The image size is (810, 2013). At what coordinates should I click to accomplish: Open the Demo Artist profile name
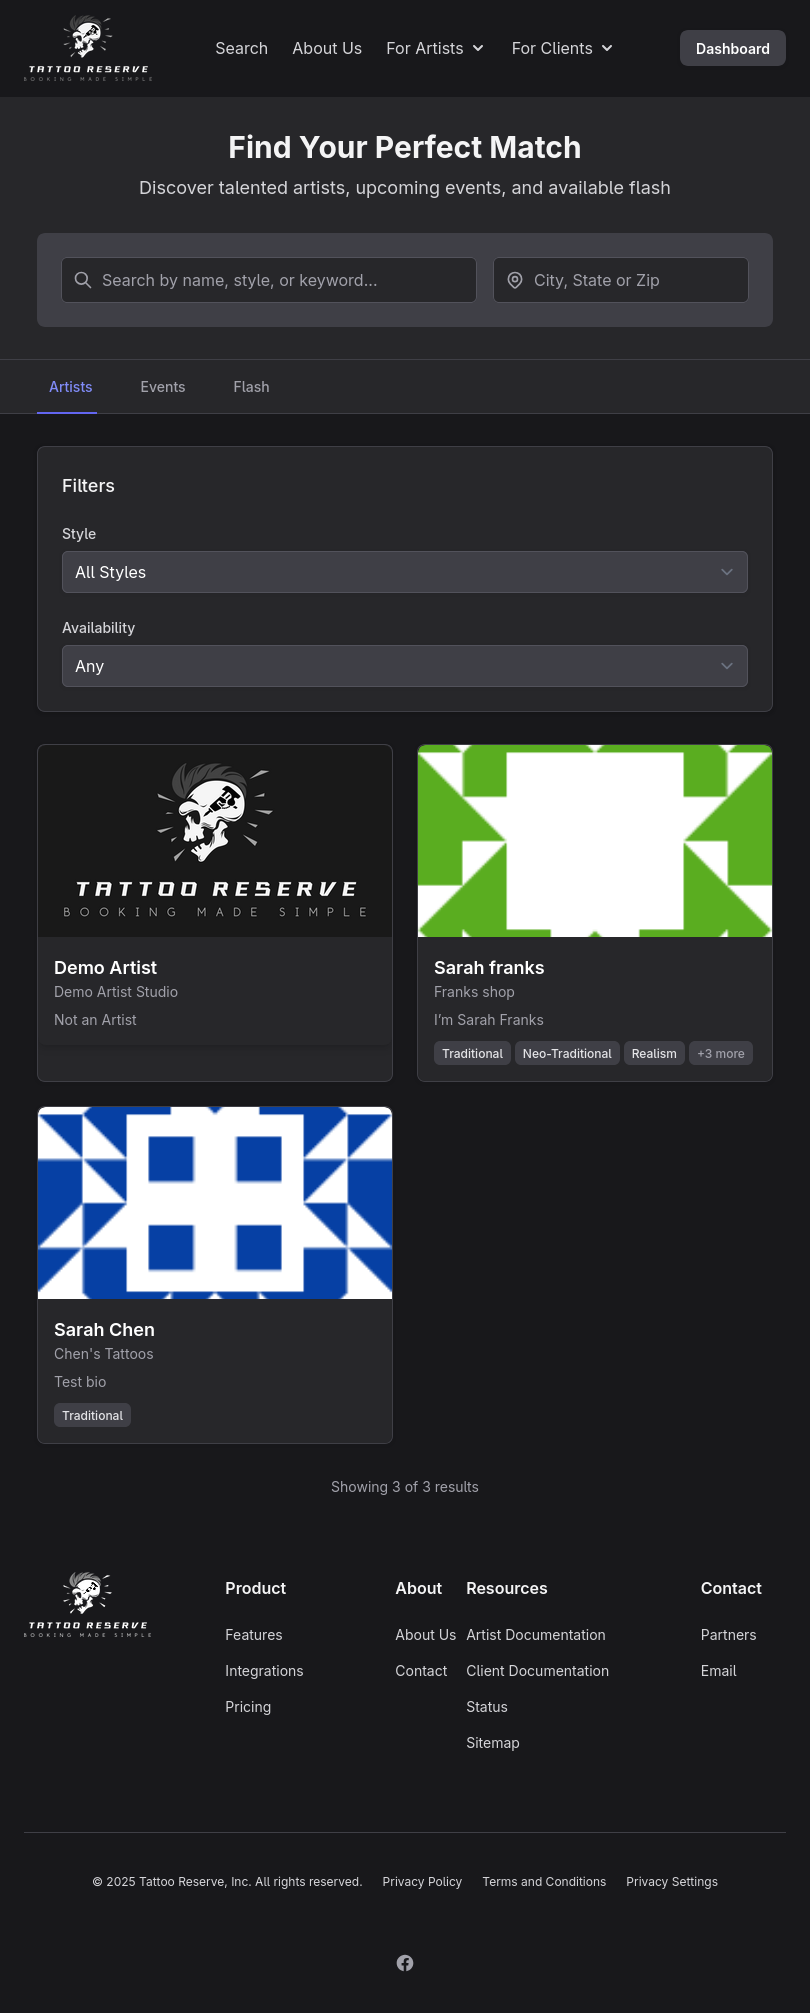point(105,967)
